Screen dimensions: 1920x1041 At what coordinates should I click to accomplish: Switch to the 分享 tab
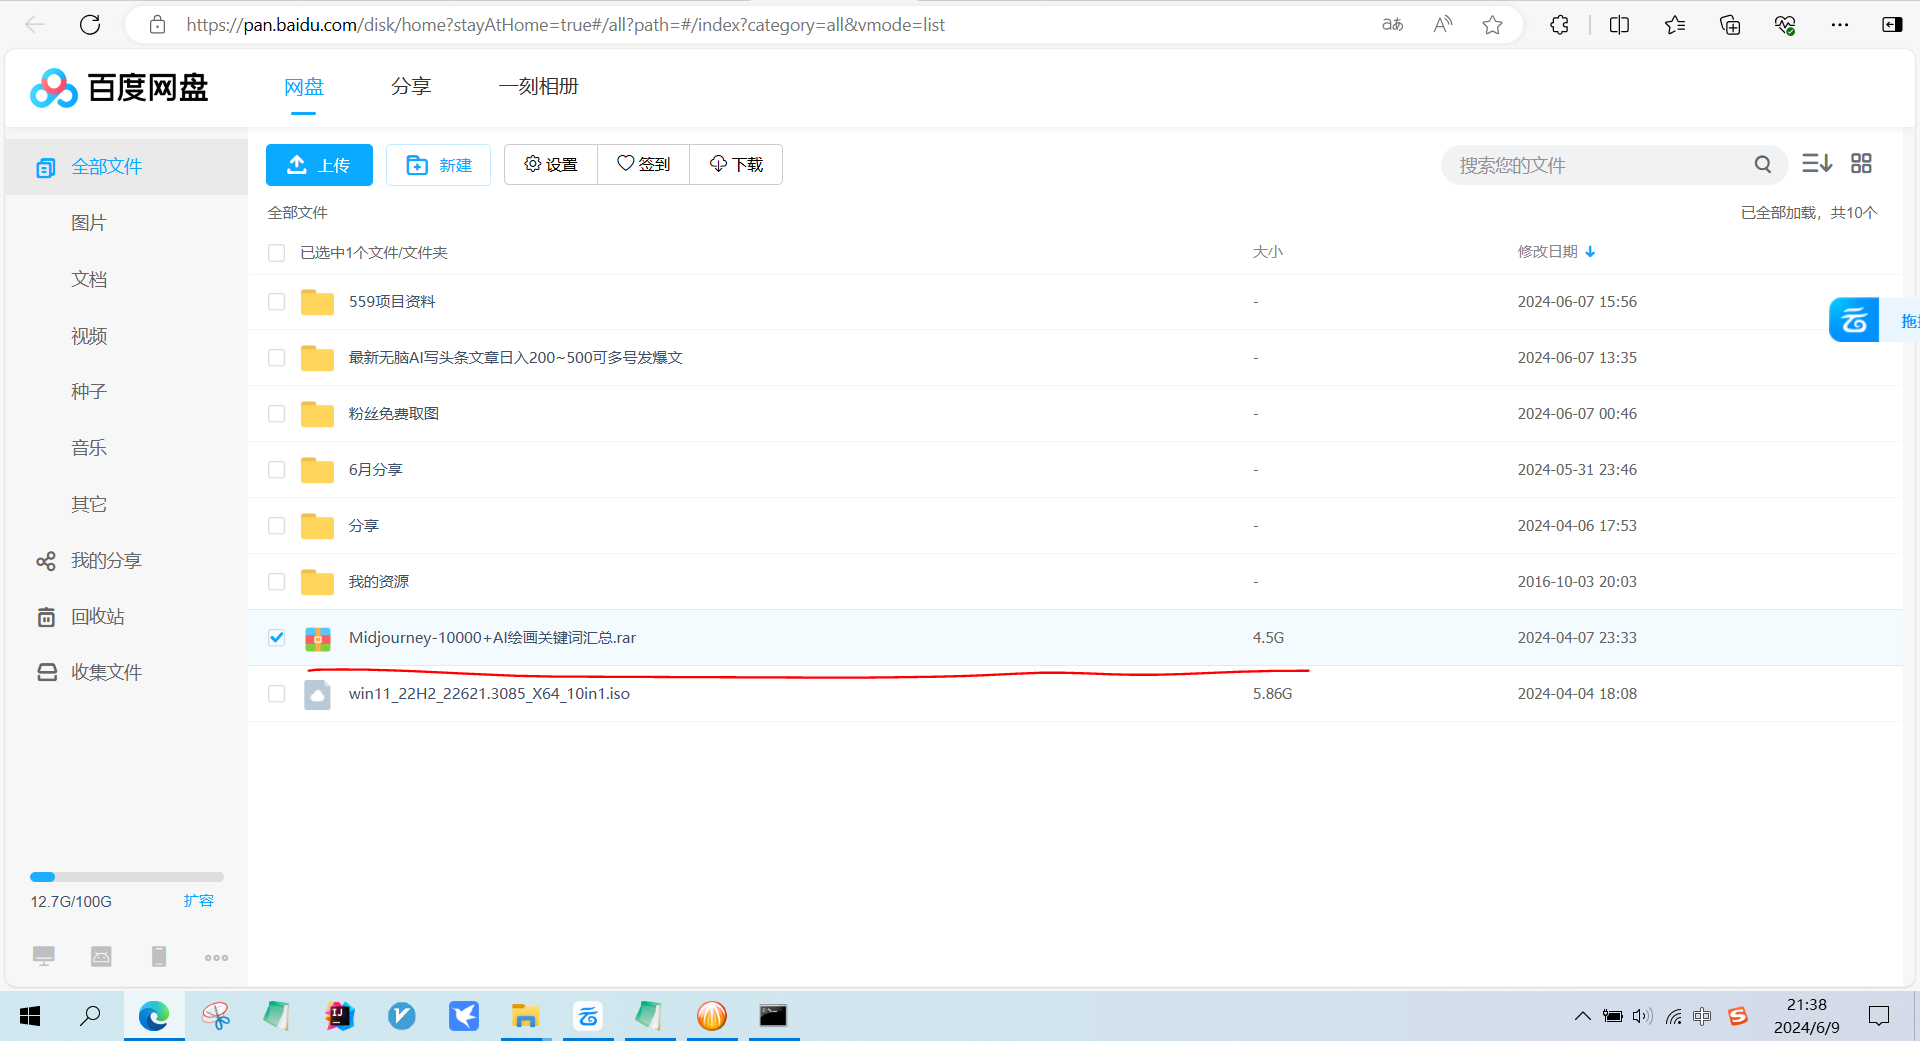[410, 87]
